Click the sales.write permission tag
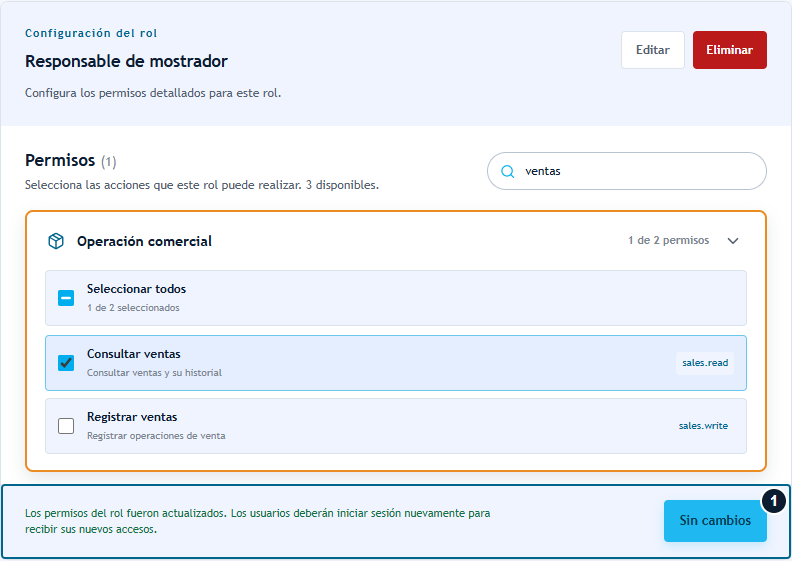The width and height of the screenshot is (792, 561). tap(703, 426)
